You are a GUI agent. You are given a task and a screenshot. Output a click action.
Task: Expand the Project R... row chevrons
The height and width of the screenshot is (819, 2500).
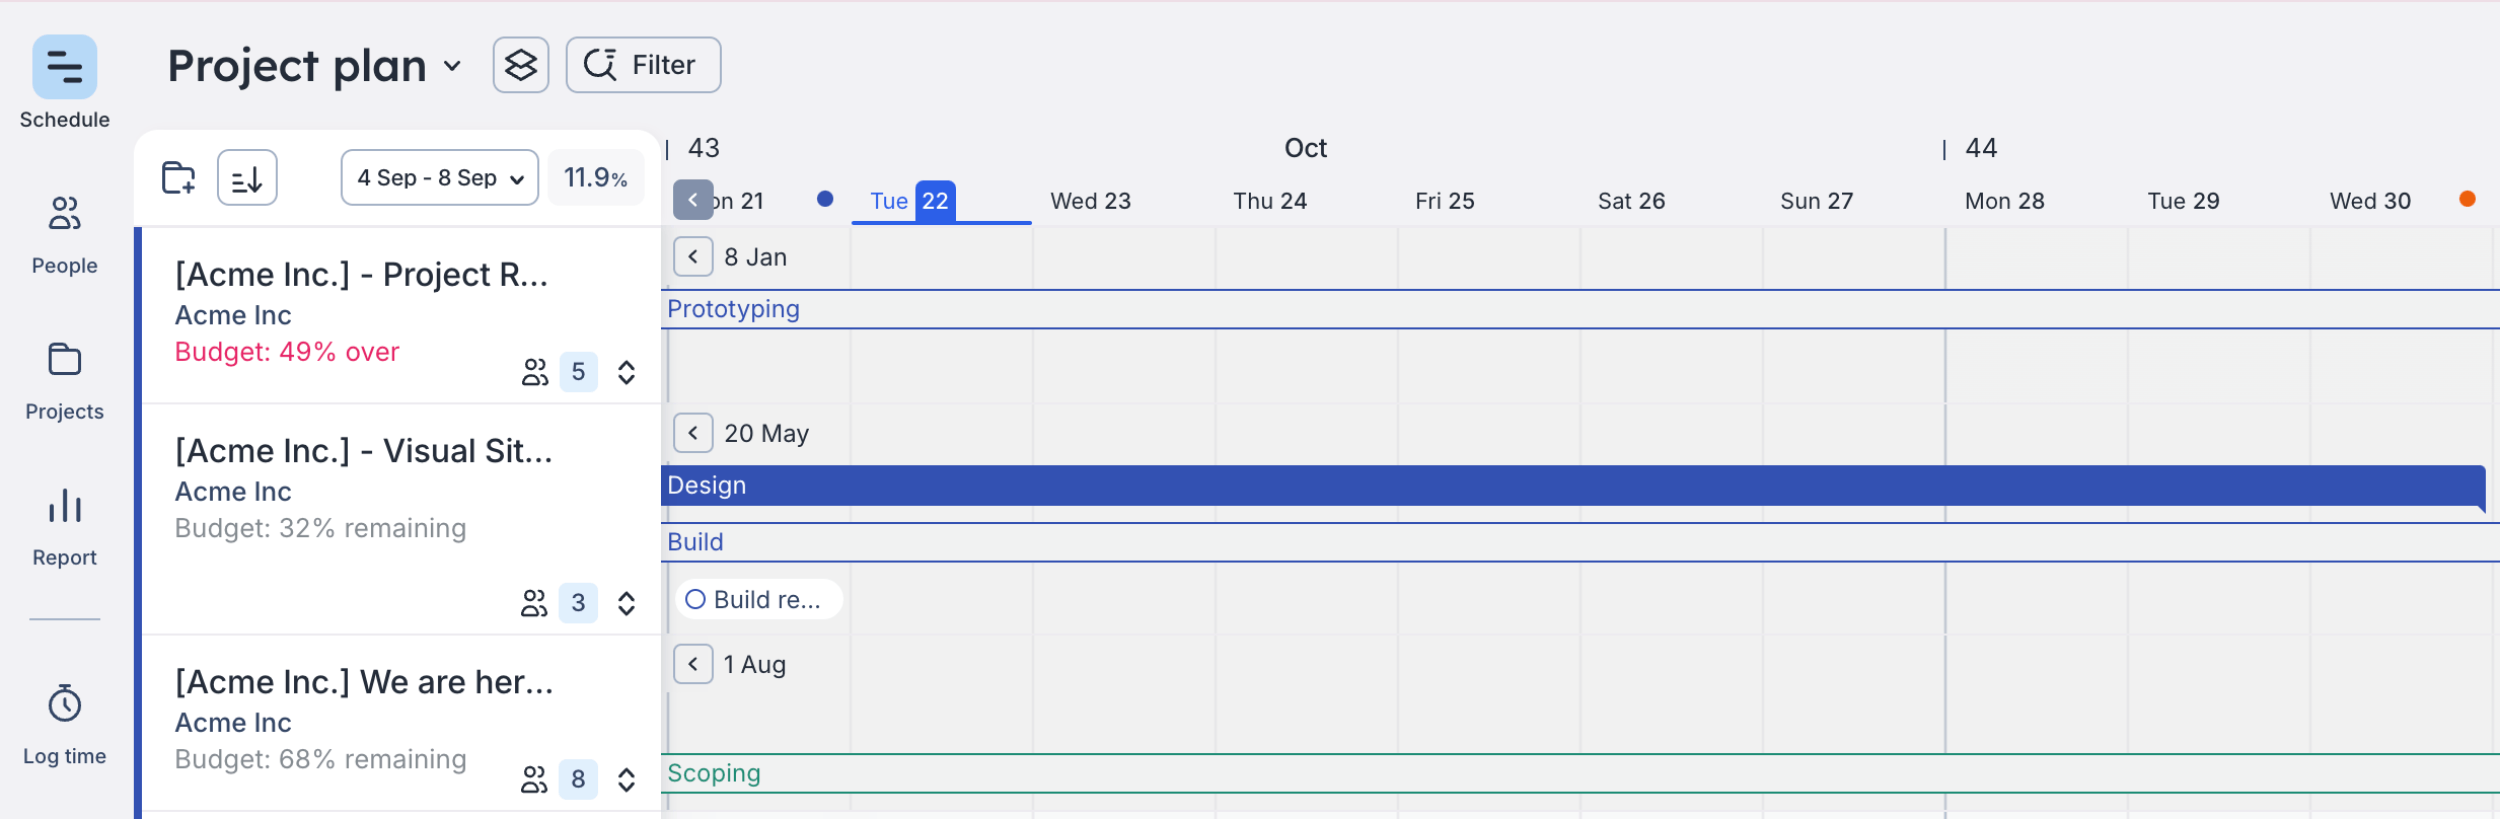coord(627,373)
